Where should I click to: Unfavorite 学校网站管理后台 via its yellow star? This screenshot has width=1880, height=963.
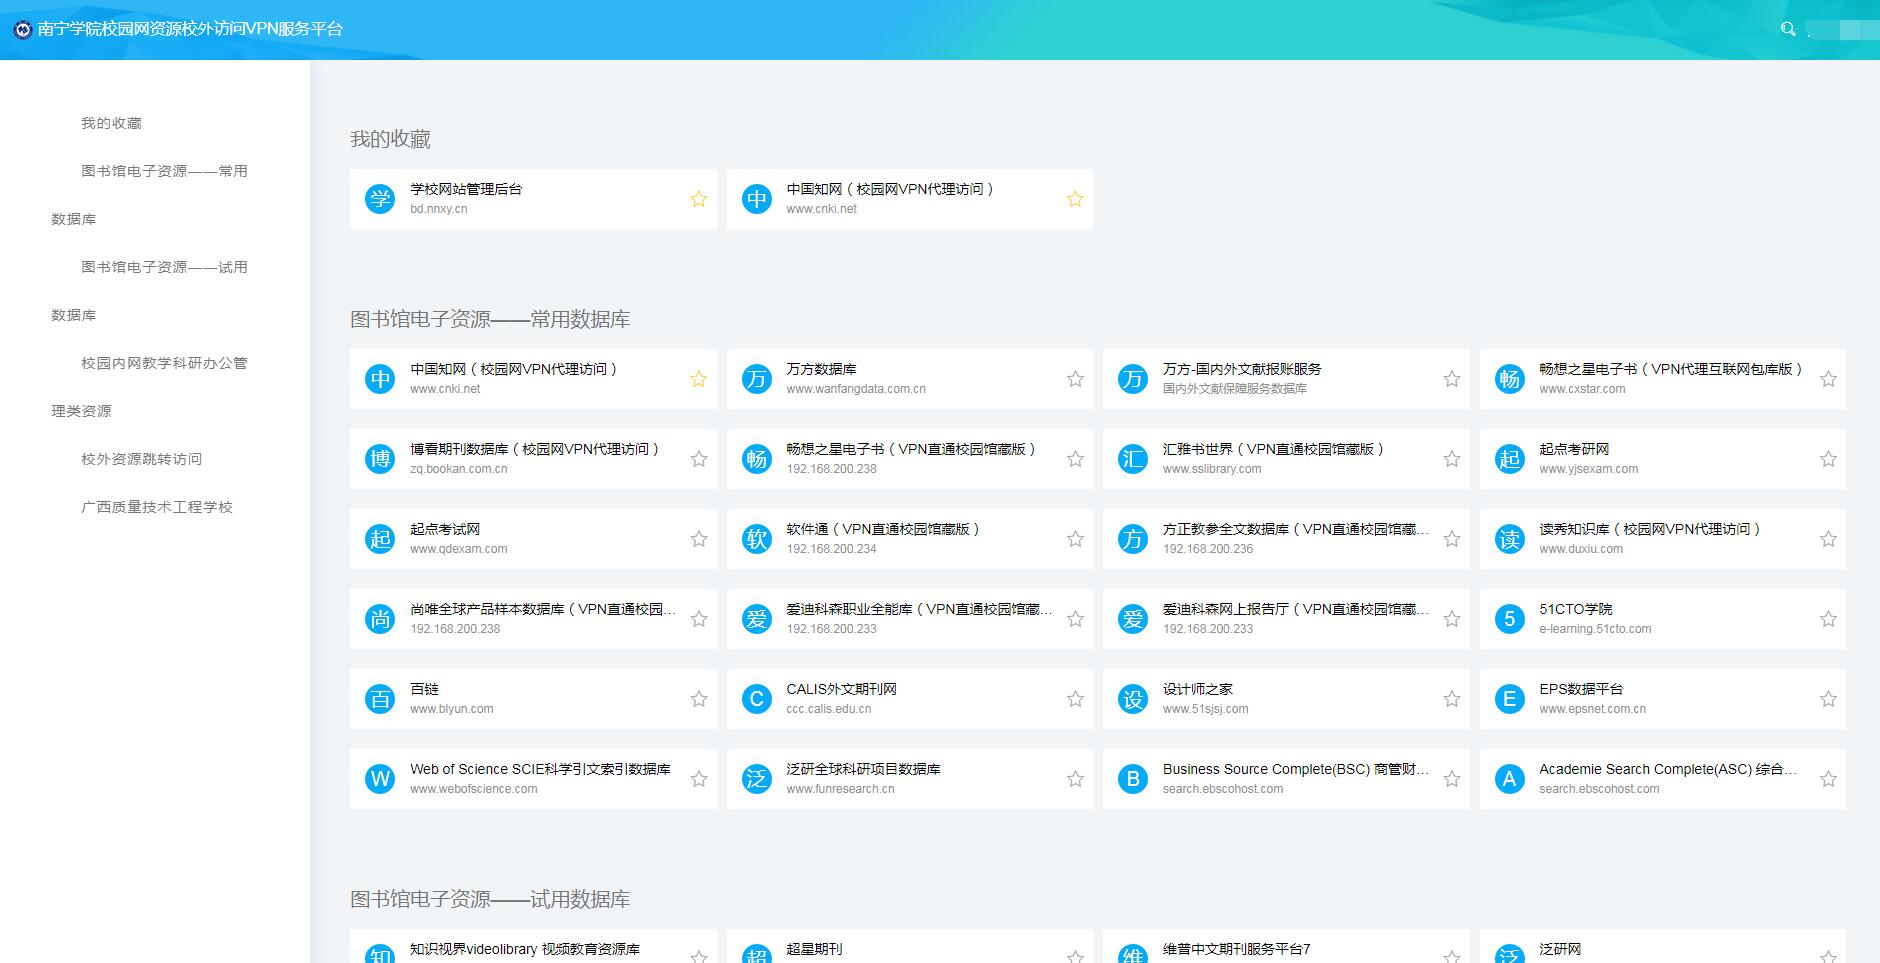[x=698, y=199]
